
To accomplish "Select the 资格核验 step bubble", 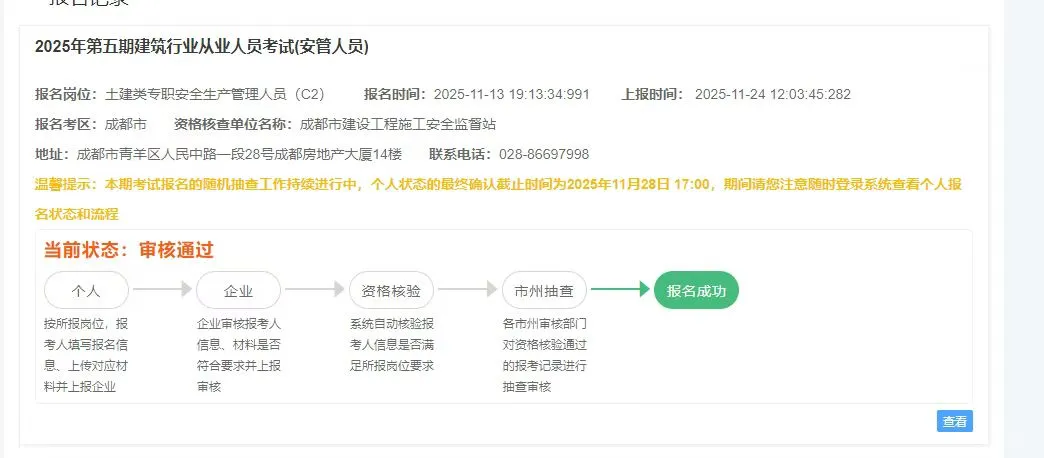I will 391,290.
